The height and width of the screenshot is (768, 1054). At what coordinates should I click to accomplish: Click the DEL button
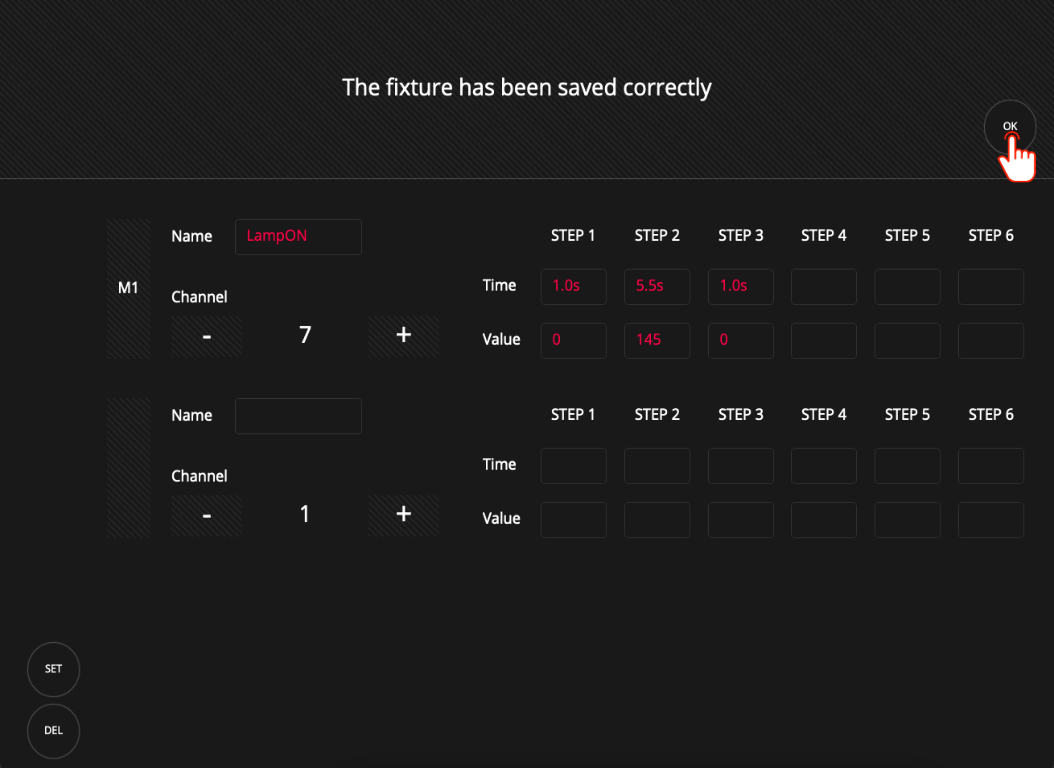coord(53,730)
